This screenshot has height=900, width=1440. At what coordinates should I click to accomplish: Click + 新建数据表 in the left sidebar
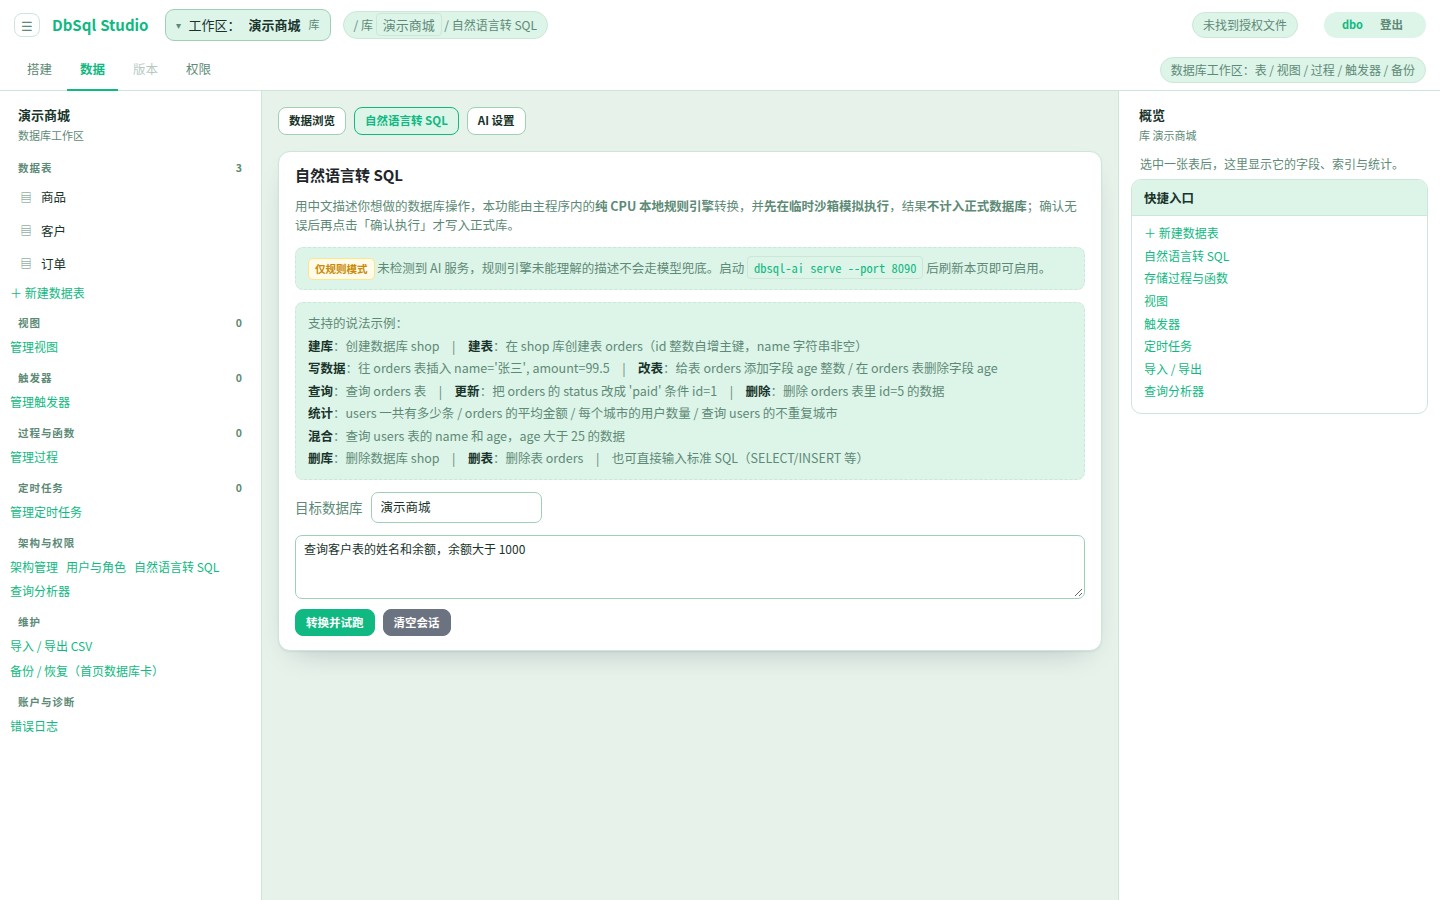(x=48, y=293)
